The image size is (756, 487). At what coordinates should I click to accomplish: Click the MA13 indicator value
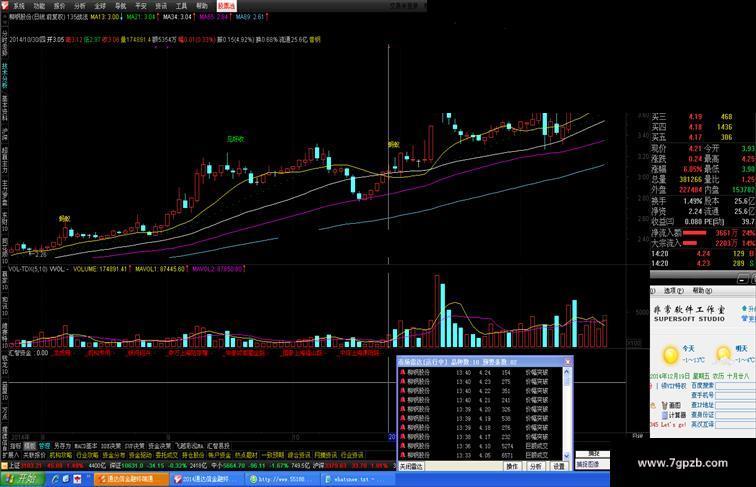107,17
